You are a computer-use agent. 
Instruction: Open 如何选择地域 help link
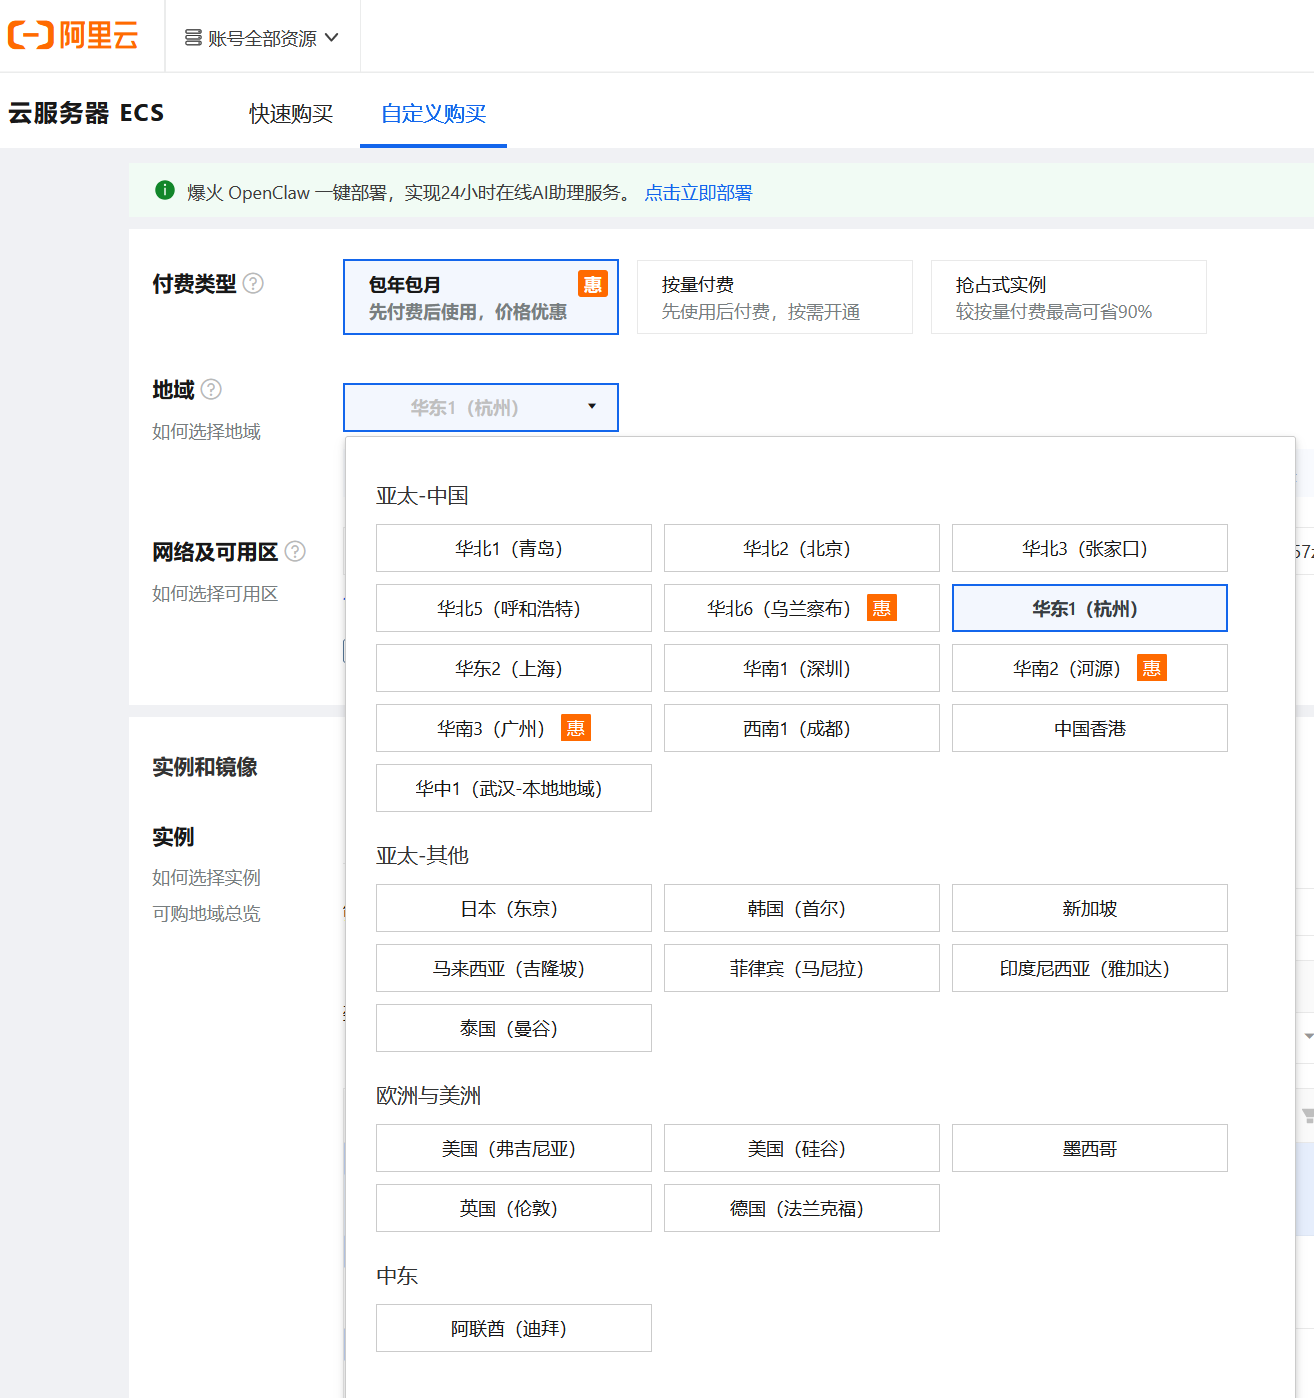[x=206, y=431]
